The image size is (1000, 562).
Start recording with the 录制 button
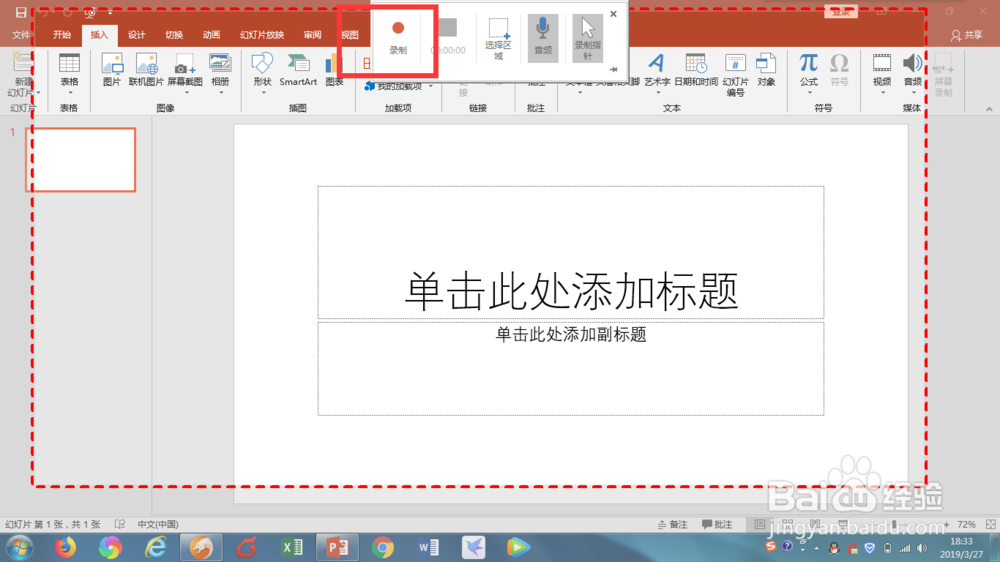coord(398,37)
